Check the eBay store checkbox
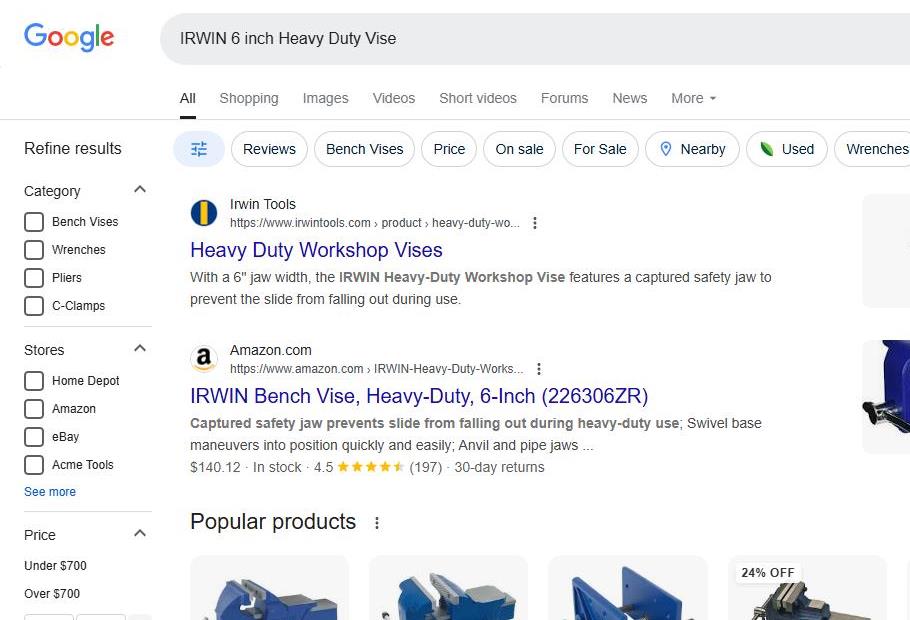Image resolution: width=910 pixels, height=620 pixels. tap(34, 437)
